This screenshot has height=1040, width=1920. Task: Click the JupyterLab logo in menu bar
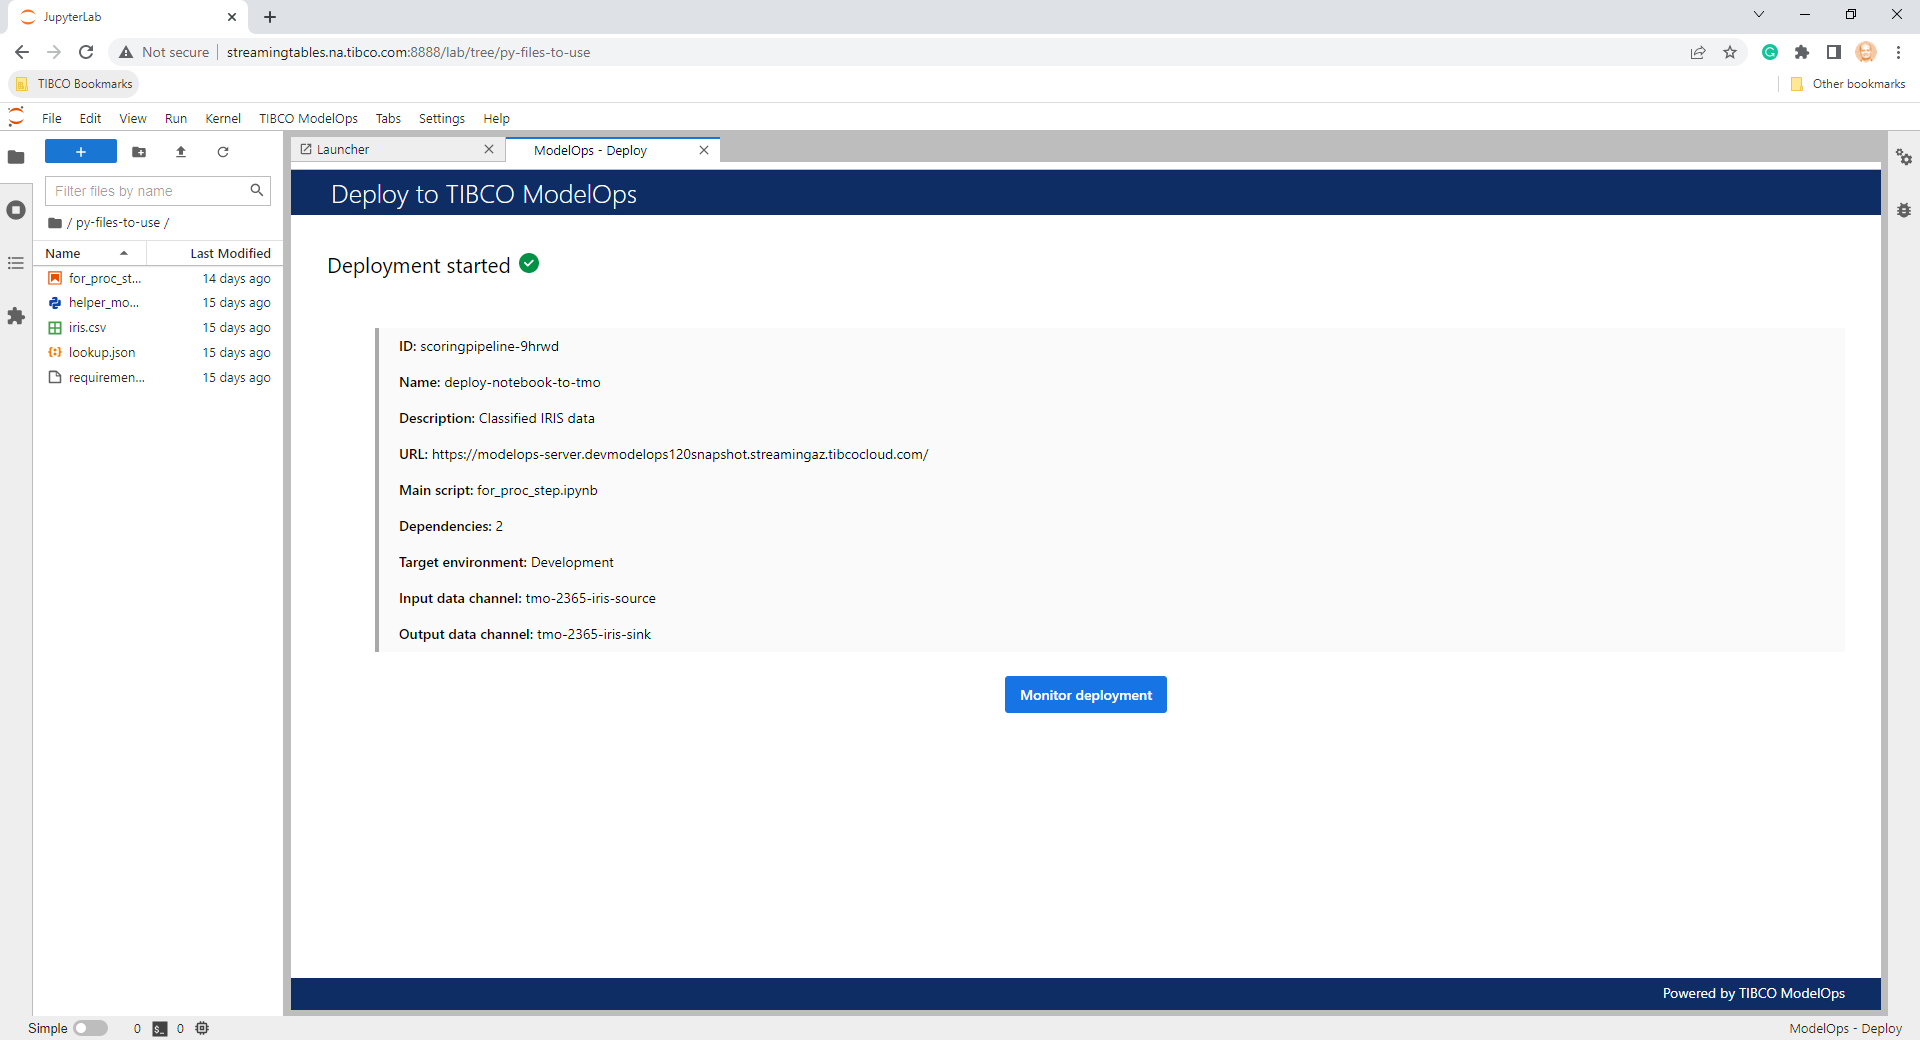(16, 117)
